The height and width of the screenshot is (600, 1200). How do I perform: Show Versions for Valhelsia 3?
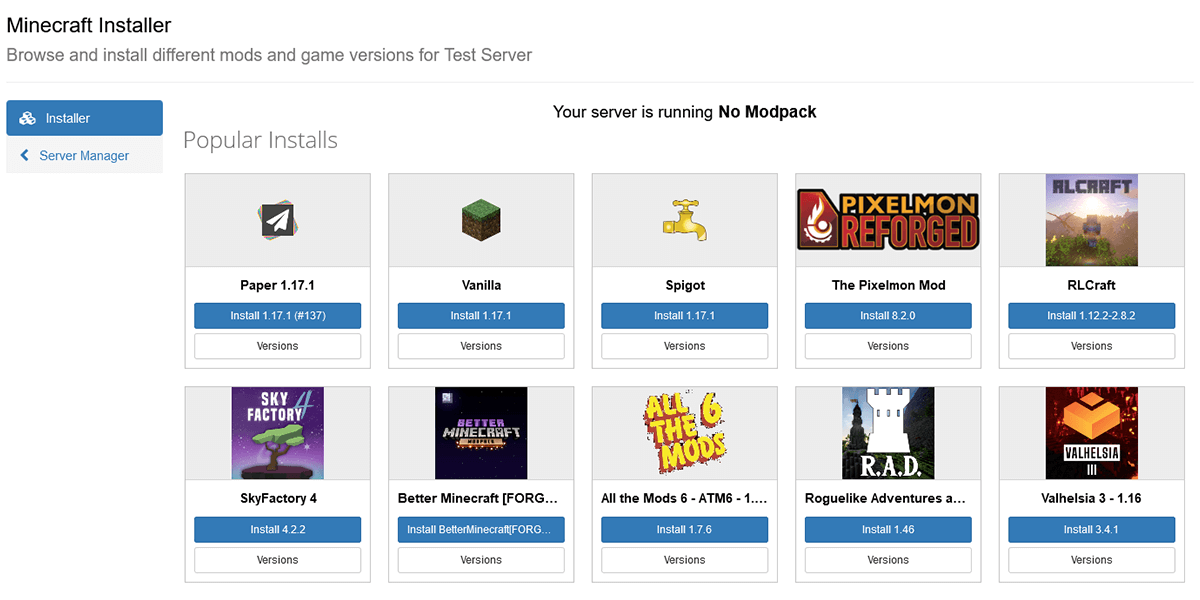pos(1092,560)
